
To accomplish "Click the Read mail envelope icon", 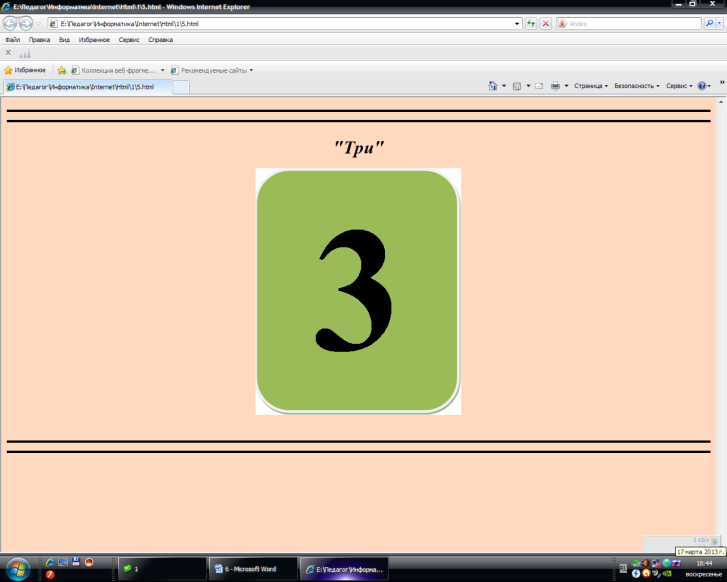I will 539,86.
